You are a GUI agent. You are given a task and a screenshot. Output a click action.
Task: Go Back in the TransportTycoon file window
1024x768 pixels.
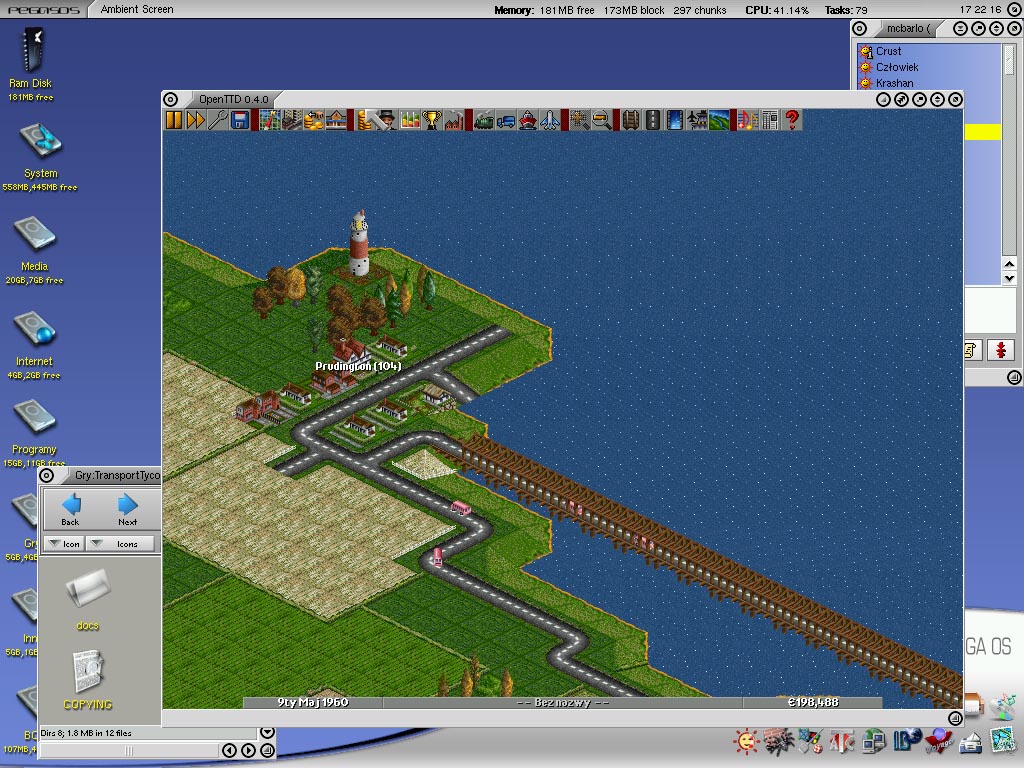click(x=71, y=510)
